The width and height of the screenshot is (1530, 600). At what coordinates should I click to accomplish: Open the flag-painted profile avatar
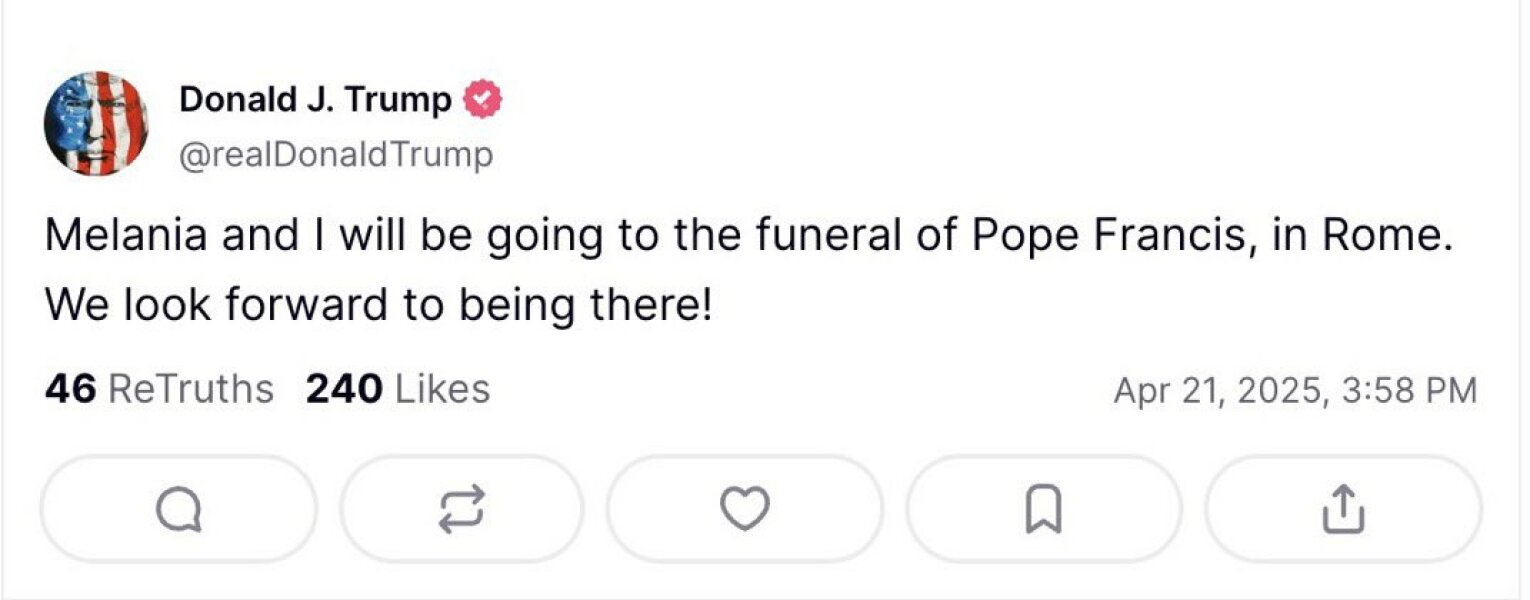coord(96,124)
